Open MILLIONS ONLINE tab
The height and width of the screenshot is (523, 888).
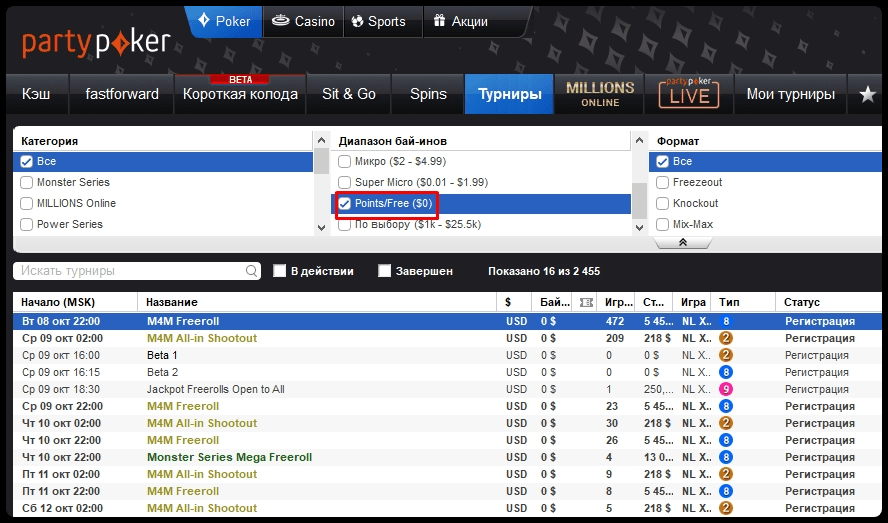pyautogui.click(x=600, y=94)
